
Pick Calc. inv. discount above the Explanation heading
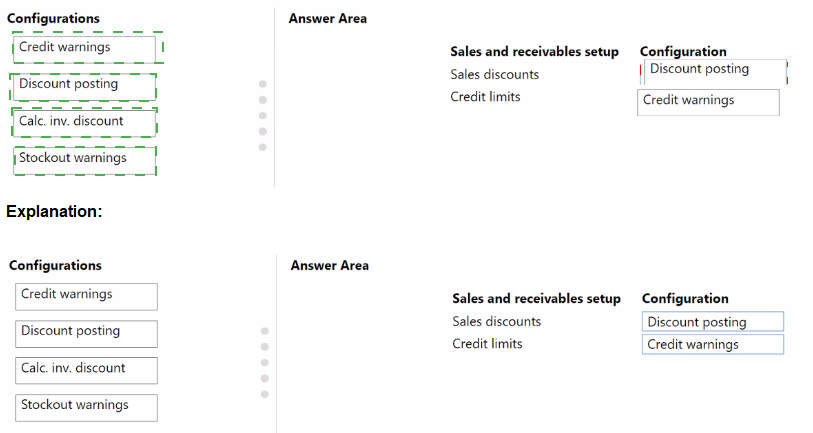pos(84,122)
